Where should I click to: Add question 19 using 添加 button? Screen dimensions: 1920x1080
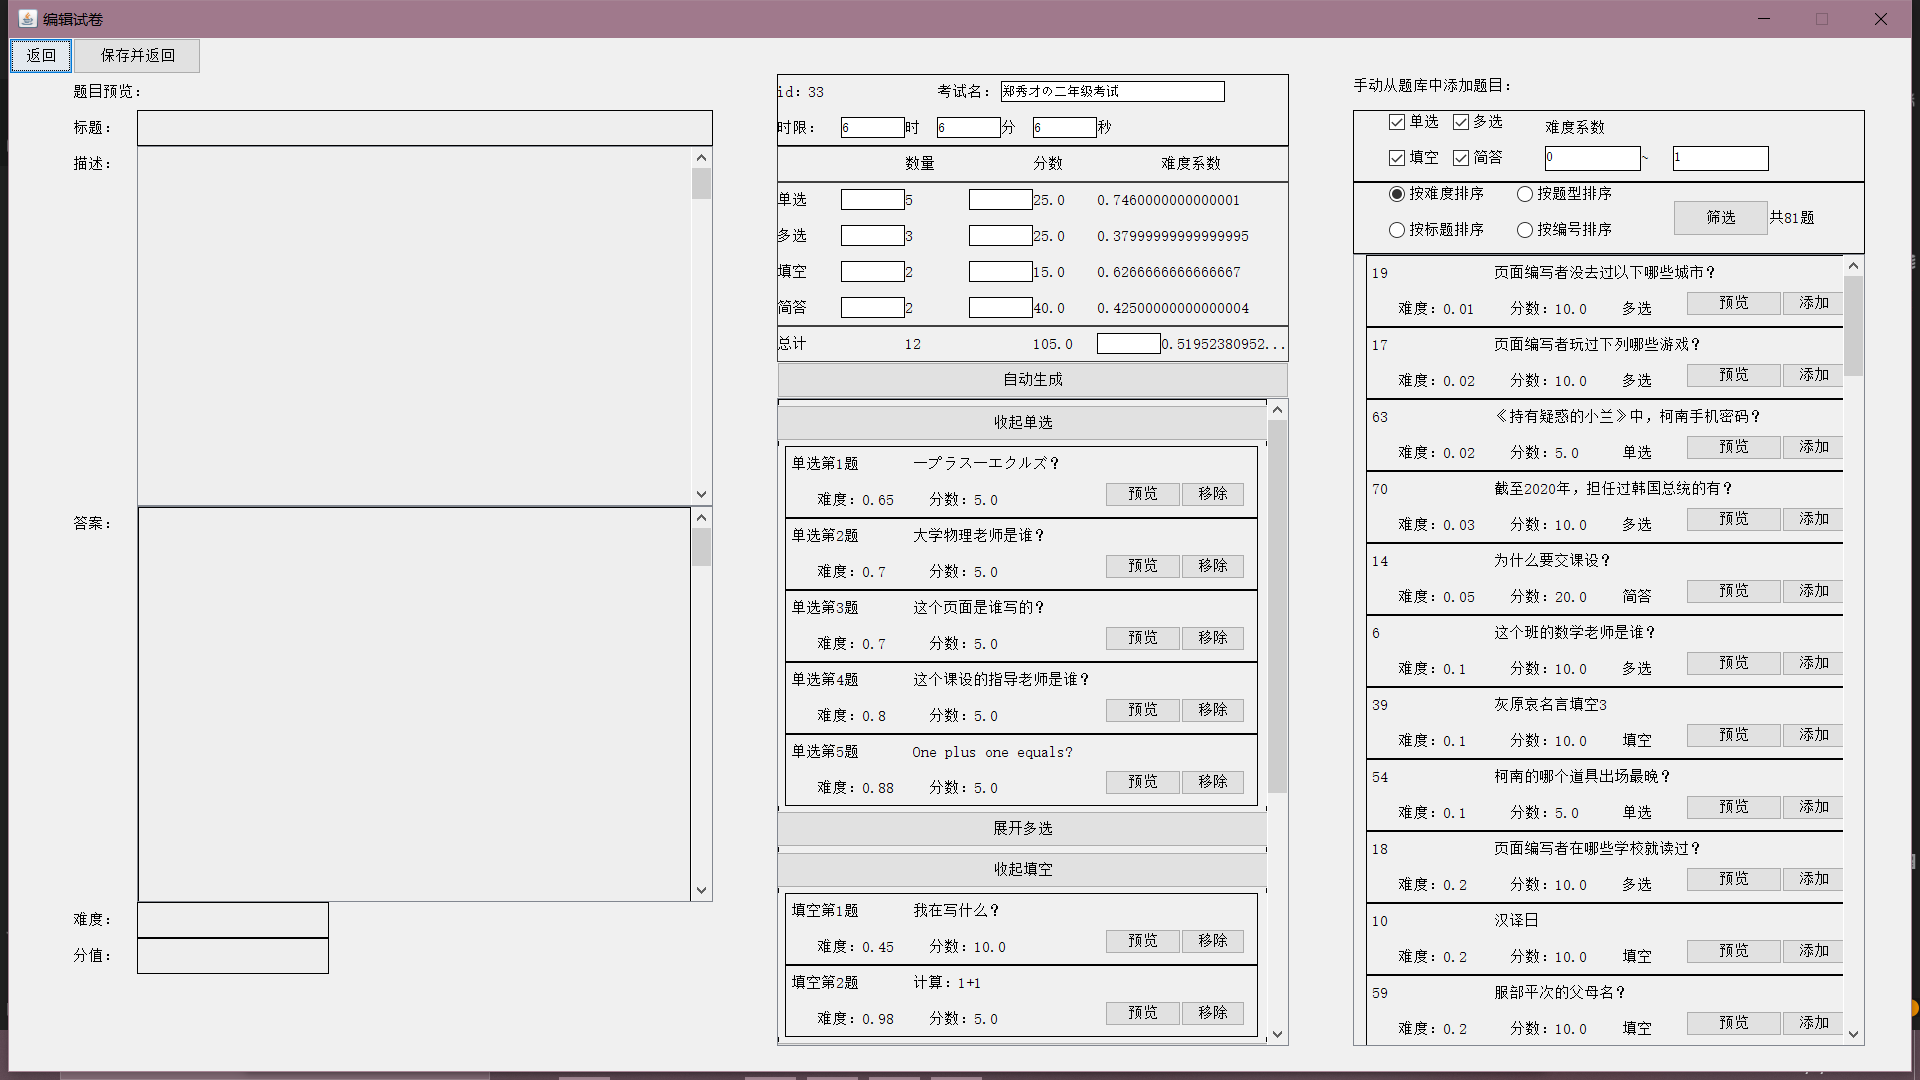click(1813, 303)
